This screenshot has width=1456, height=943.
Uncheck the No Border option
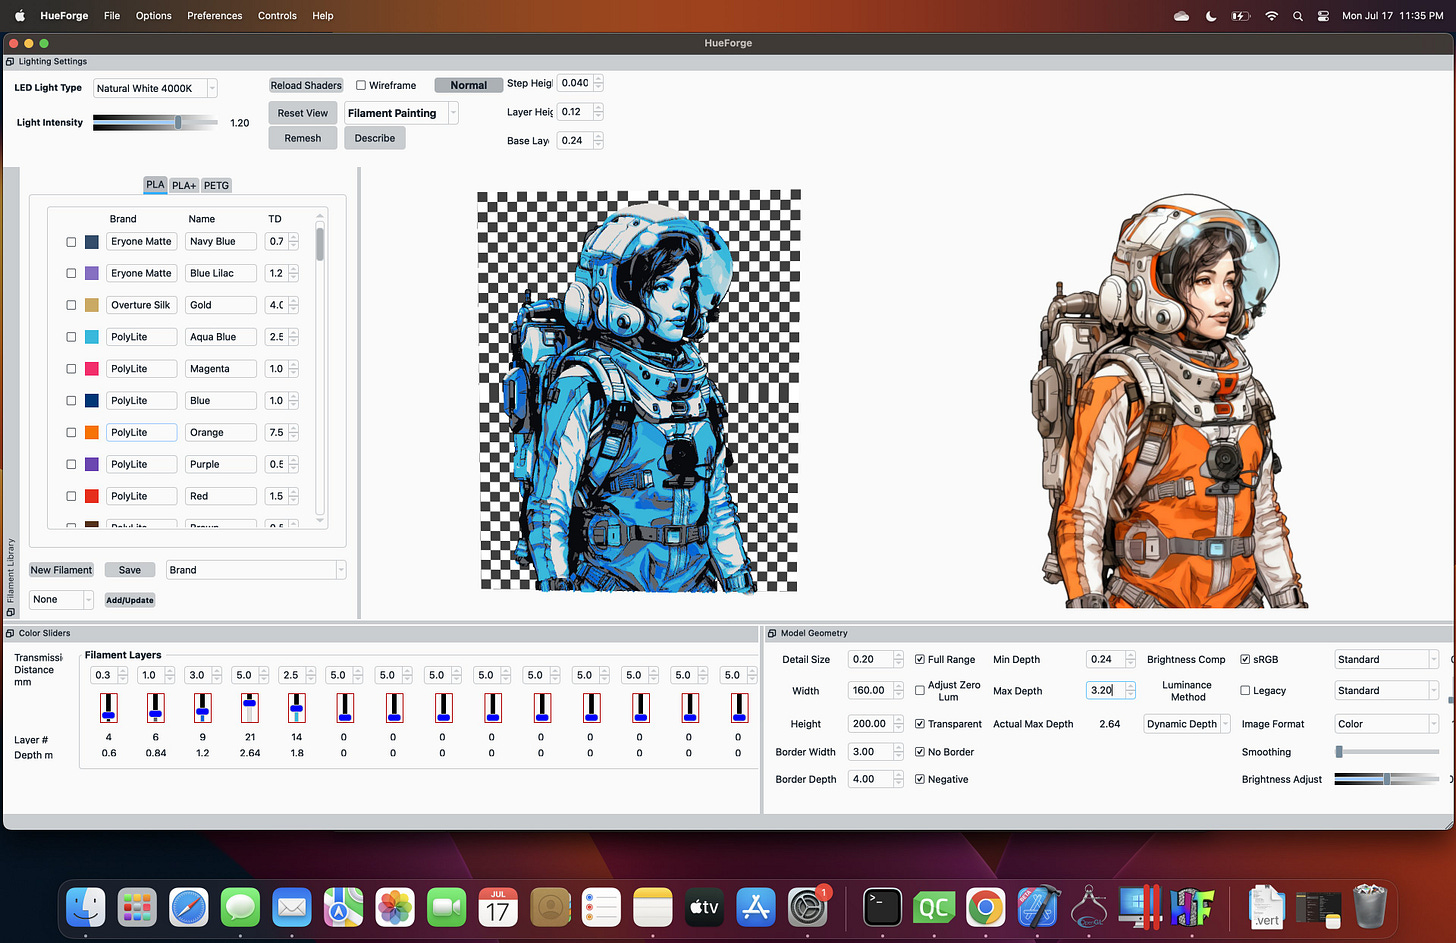click(x=920, y=752)
